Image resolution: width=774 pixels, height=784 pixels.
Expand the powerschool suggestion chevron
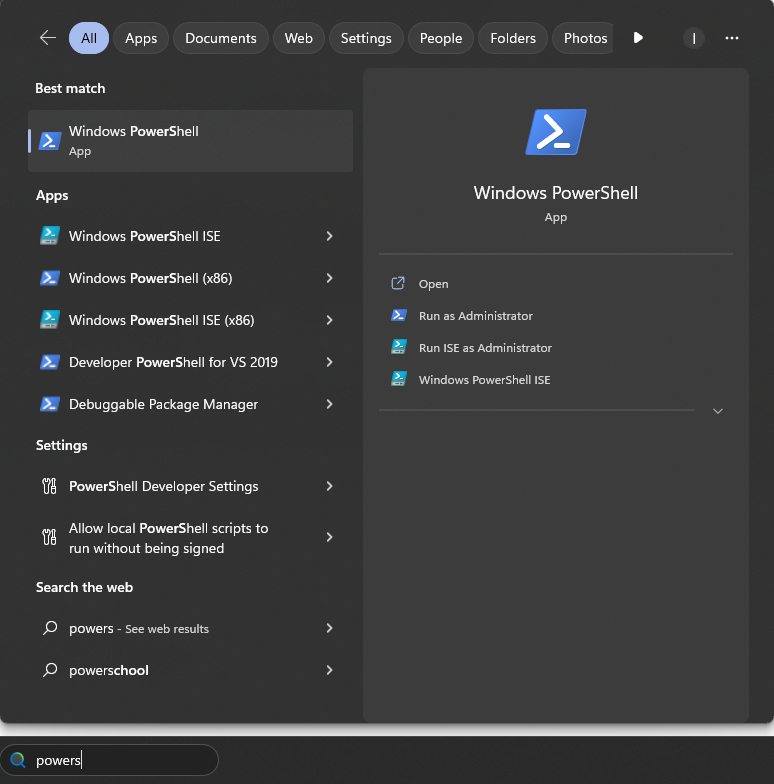point(329,670)
